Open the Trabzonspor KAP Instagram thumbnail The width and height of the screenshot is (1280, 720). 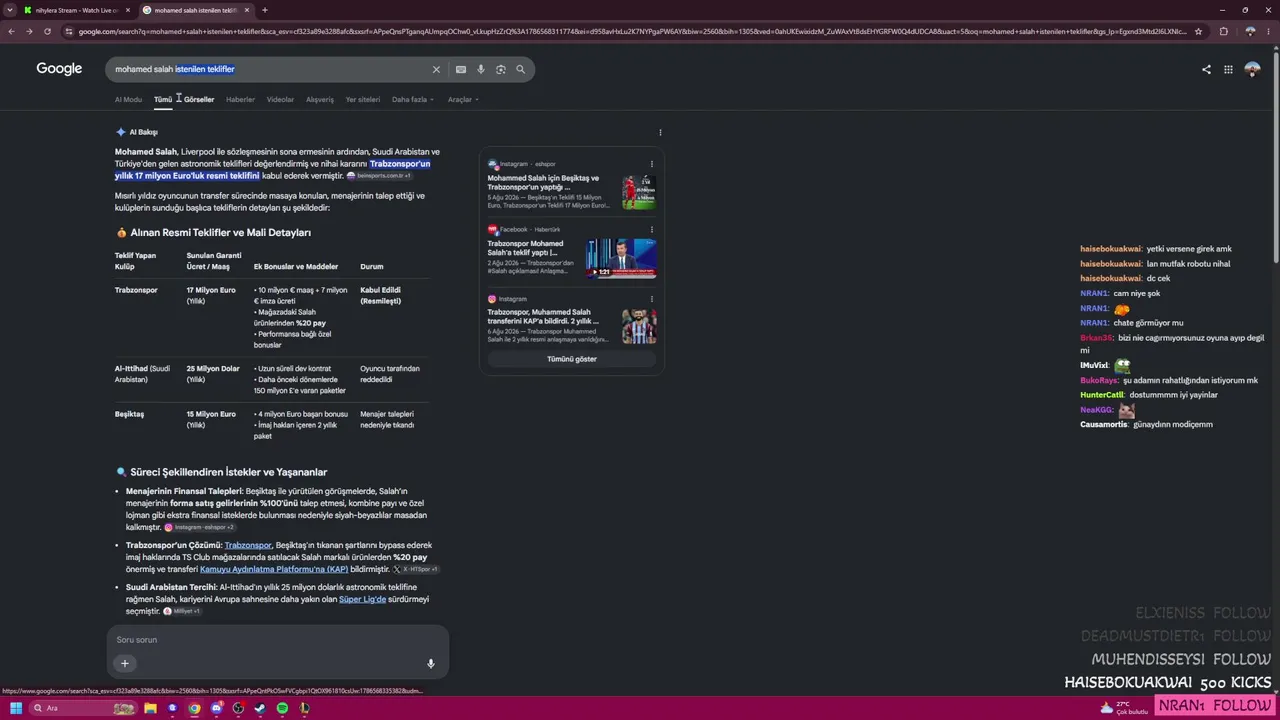tap(639, 326)
